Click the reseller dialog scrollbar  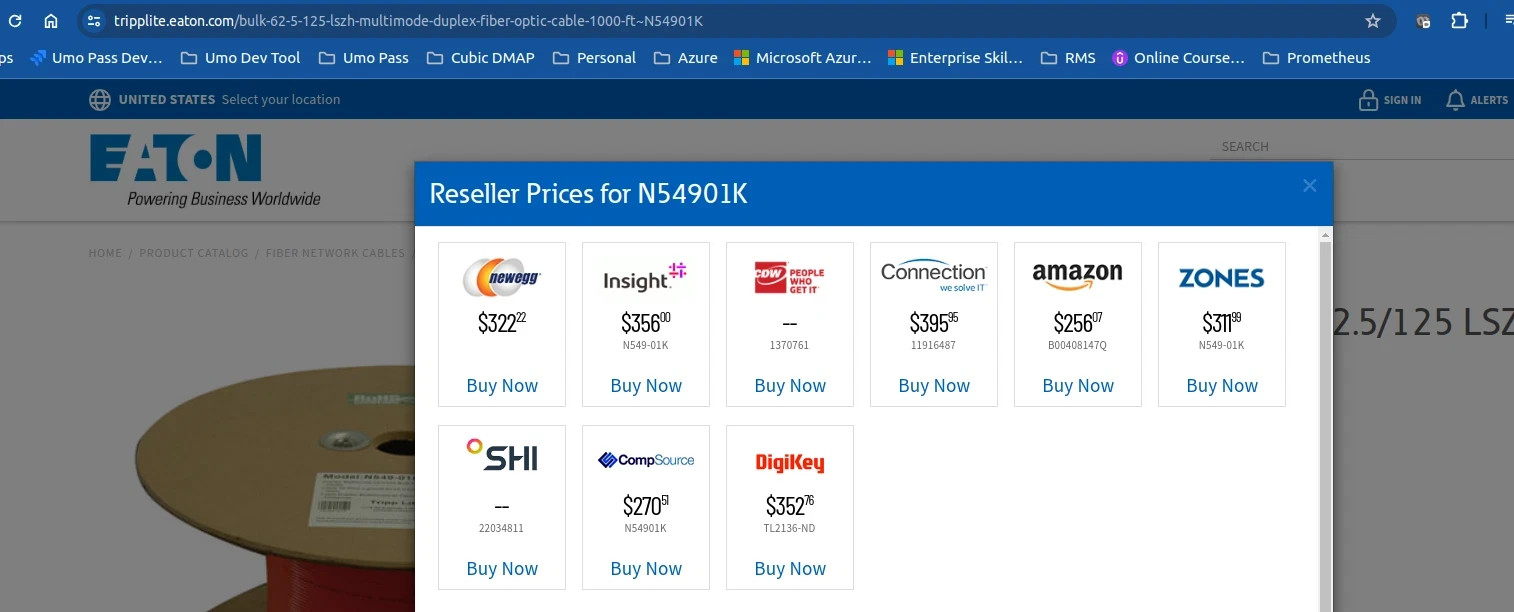1326,420
